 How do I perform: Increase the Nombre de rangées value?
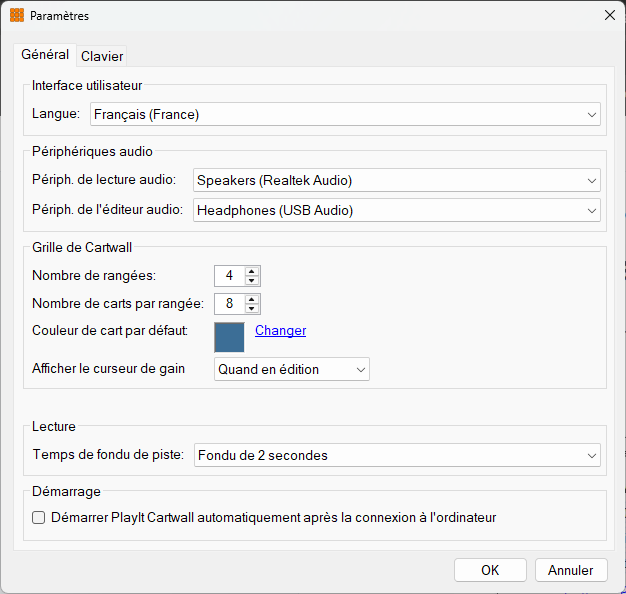click(252, 271)
